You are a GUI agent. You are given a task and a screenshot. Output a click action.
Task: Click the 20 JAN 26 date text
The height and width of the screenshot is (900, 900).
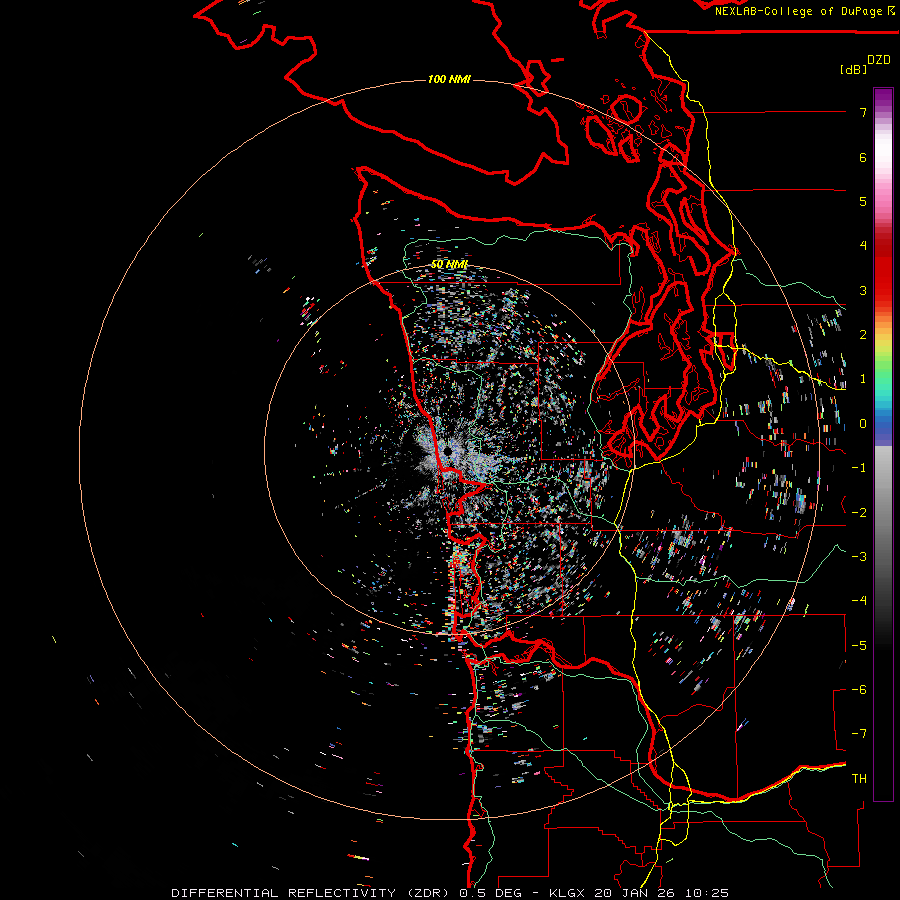click(635, 893)
